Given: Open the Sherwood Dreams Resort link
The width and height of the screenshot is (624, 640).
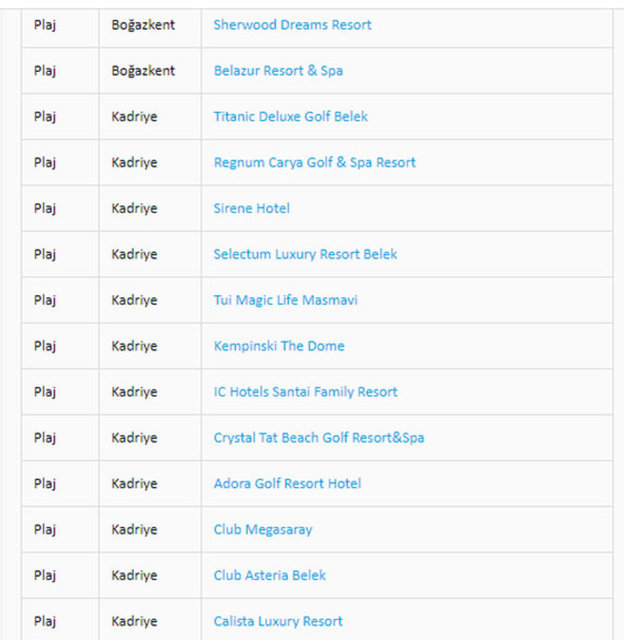Looking at the screenshot, I should pos(292,25).
